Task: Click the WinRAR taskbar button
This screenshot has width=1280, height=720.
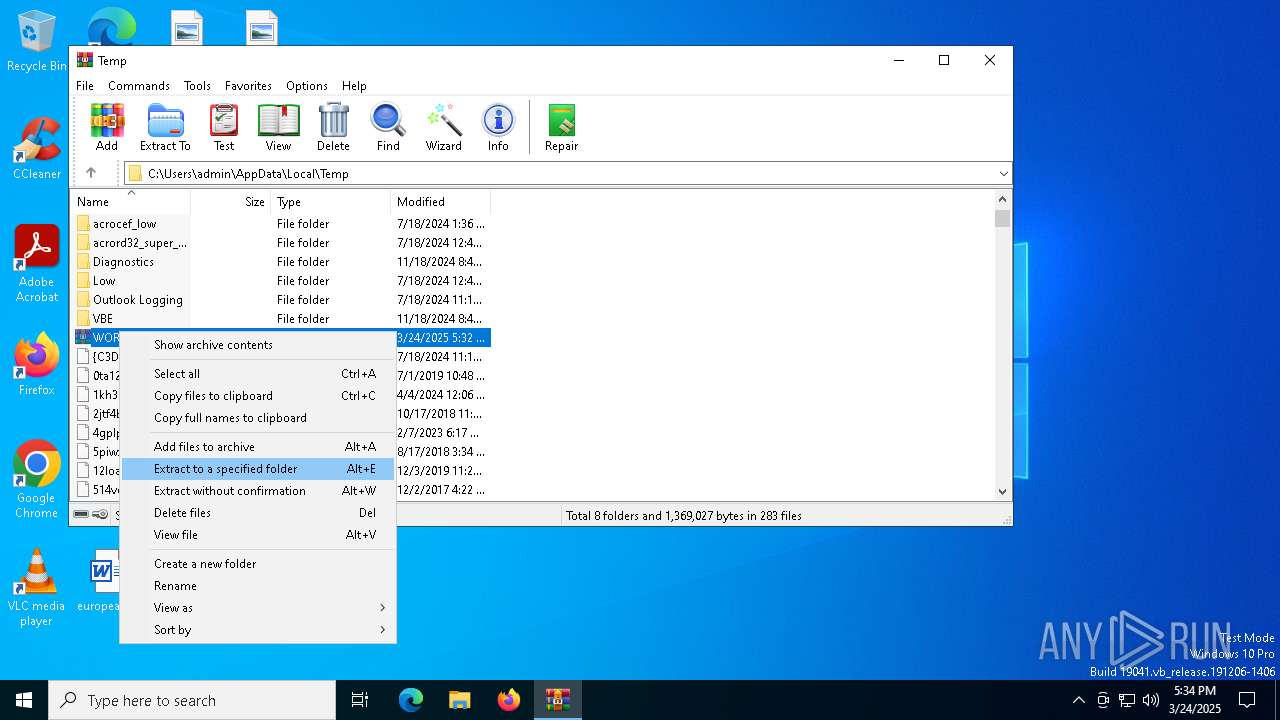Action: tap(557, 700)
